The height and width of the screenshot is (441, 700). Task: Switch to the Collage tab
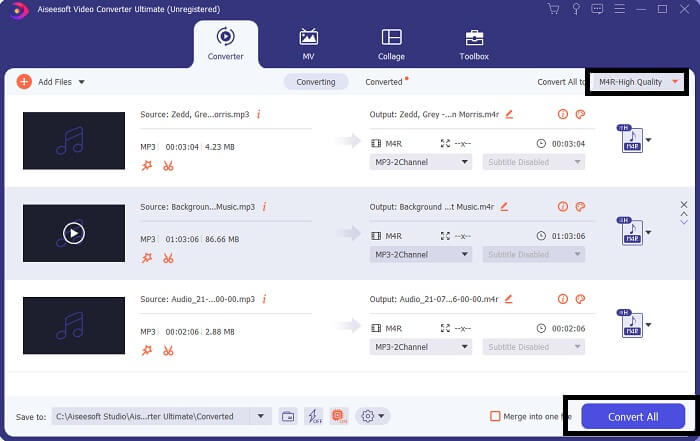392,44
